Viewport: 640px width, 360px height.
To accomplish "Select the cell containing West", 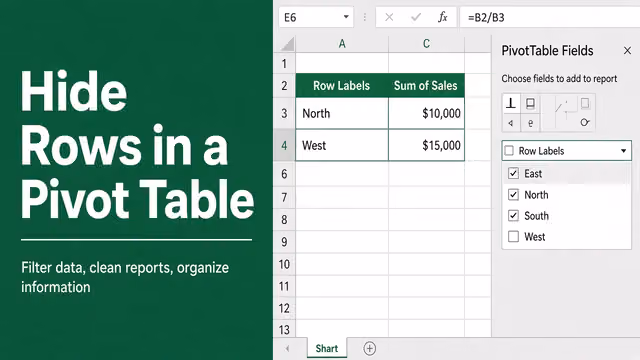I will pos(342,145).
